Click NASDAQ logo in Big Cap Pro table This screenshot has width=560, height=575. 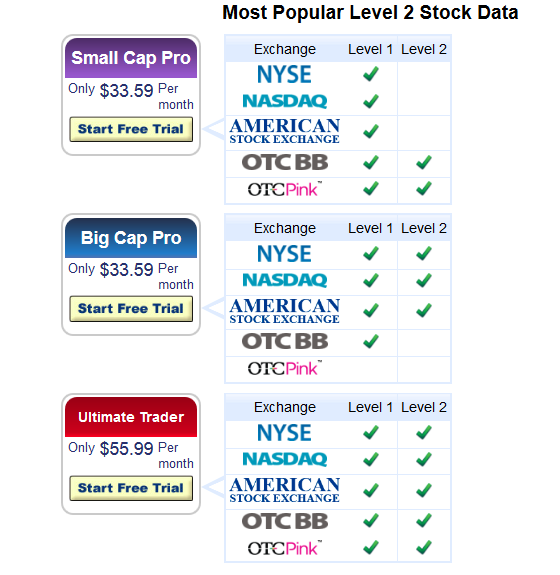pyautogui.click(x=285, y=280)
